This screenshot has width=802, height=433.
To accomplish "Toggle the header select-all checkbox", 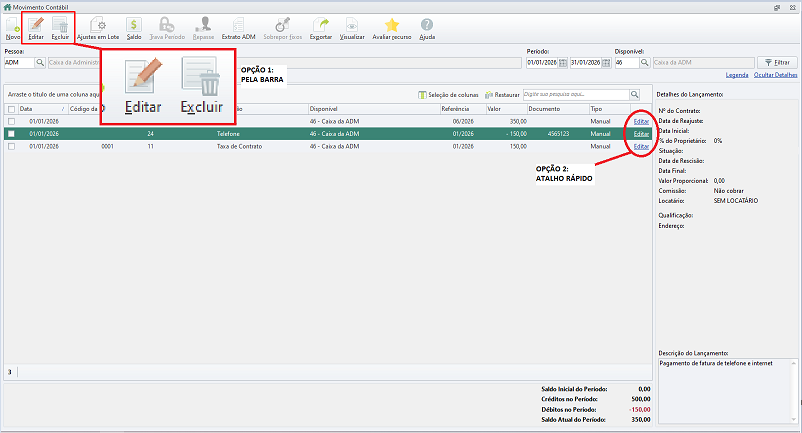I will click(x=11, y=109).
